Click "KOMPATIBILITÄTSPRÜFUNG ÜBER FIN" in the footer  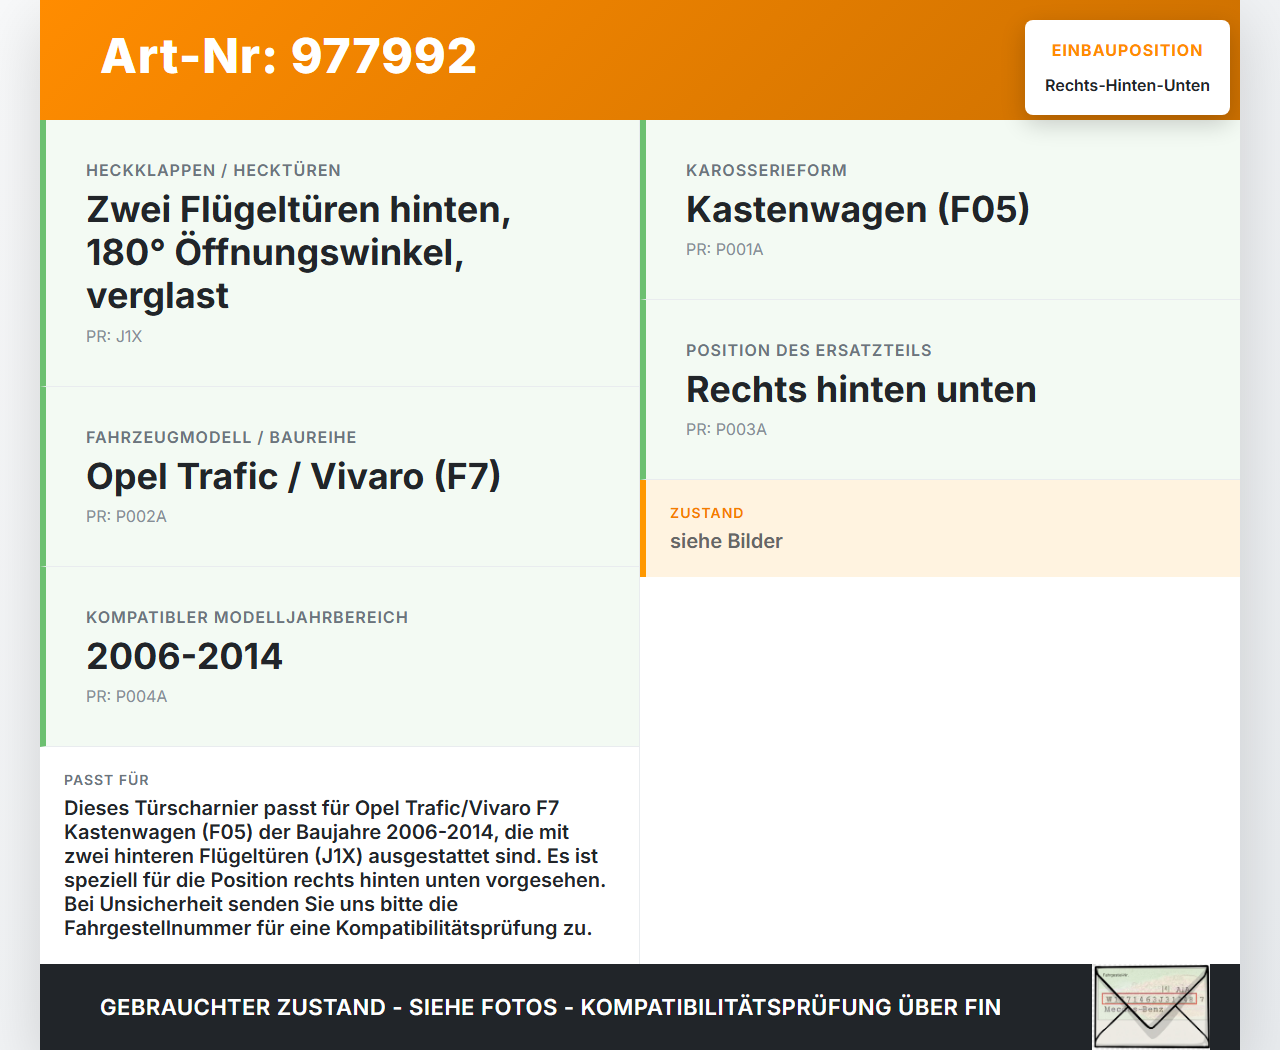coord(794,1008)
